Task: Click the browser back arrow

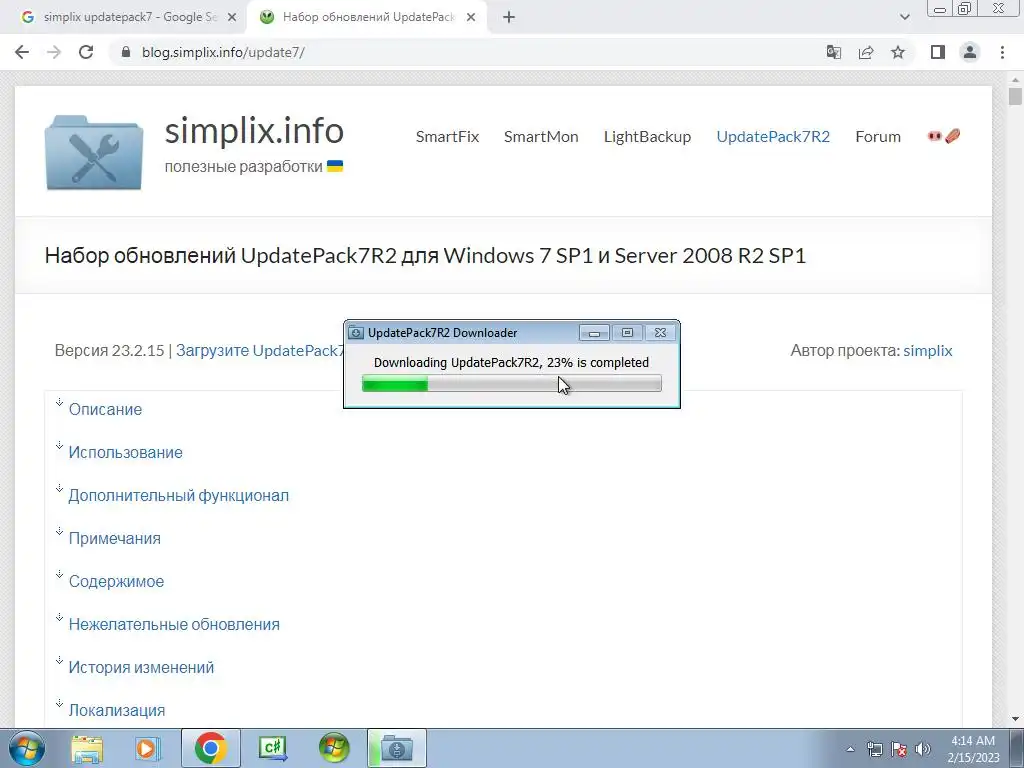Action: pyautogui.click(x=22, y=52)
